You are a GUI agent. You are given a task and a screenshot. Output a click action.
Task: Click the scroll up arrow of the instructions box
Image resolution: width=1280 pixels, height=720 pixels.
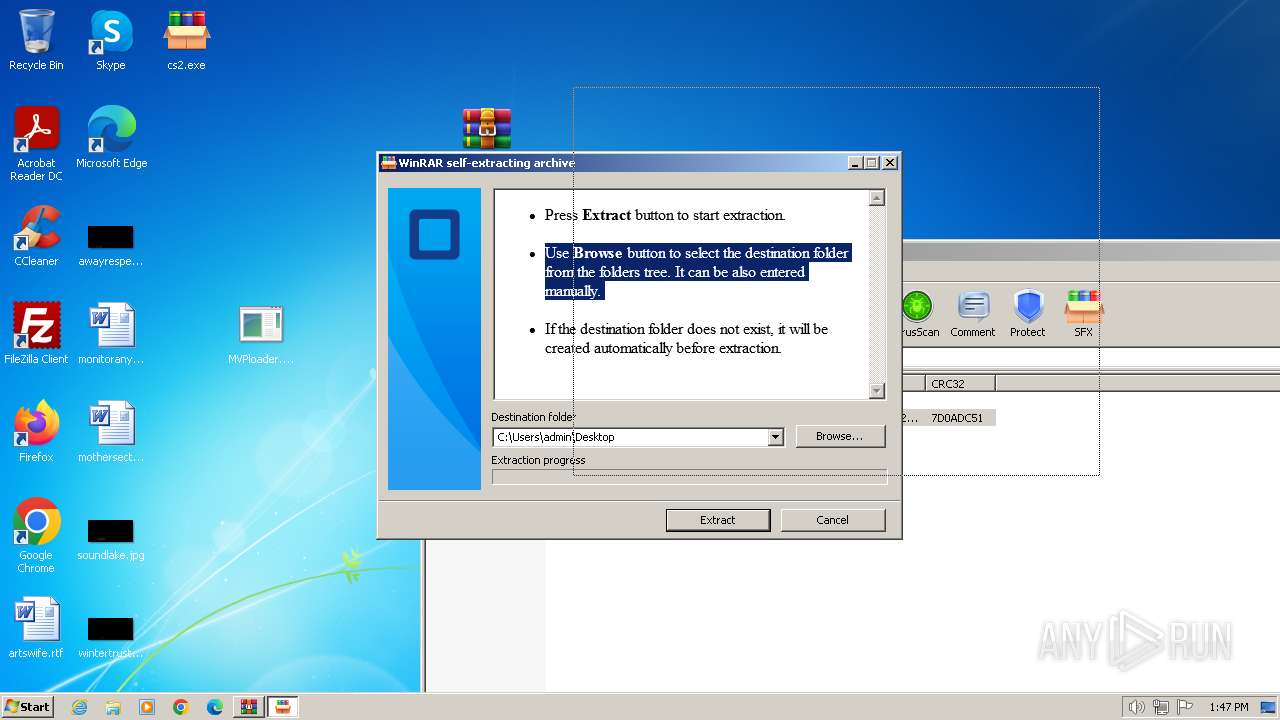(x=877, y=198)
